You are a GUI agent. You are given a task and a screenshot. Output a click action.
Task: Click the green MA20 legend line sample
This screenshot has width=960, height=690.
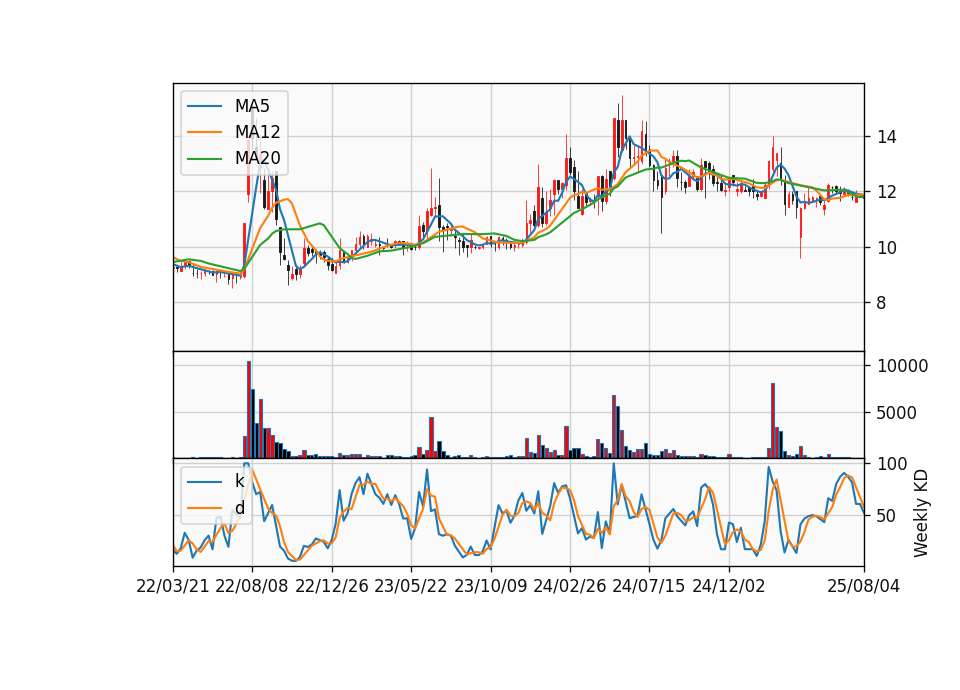click(x=204, y=158)
